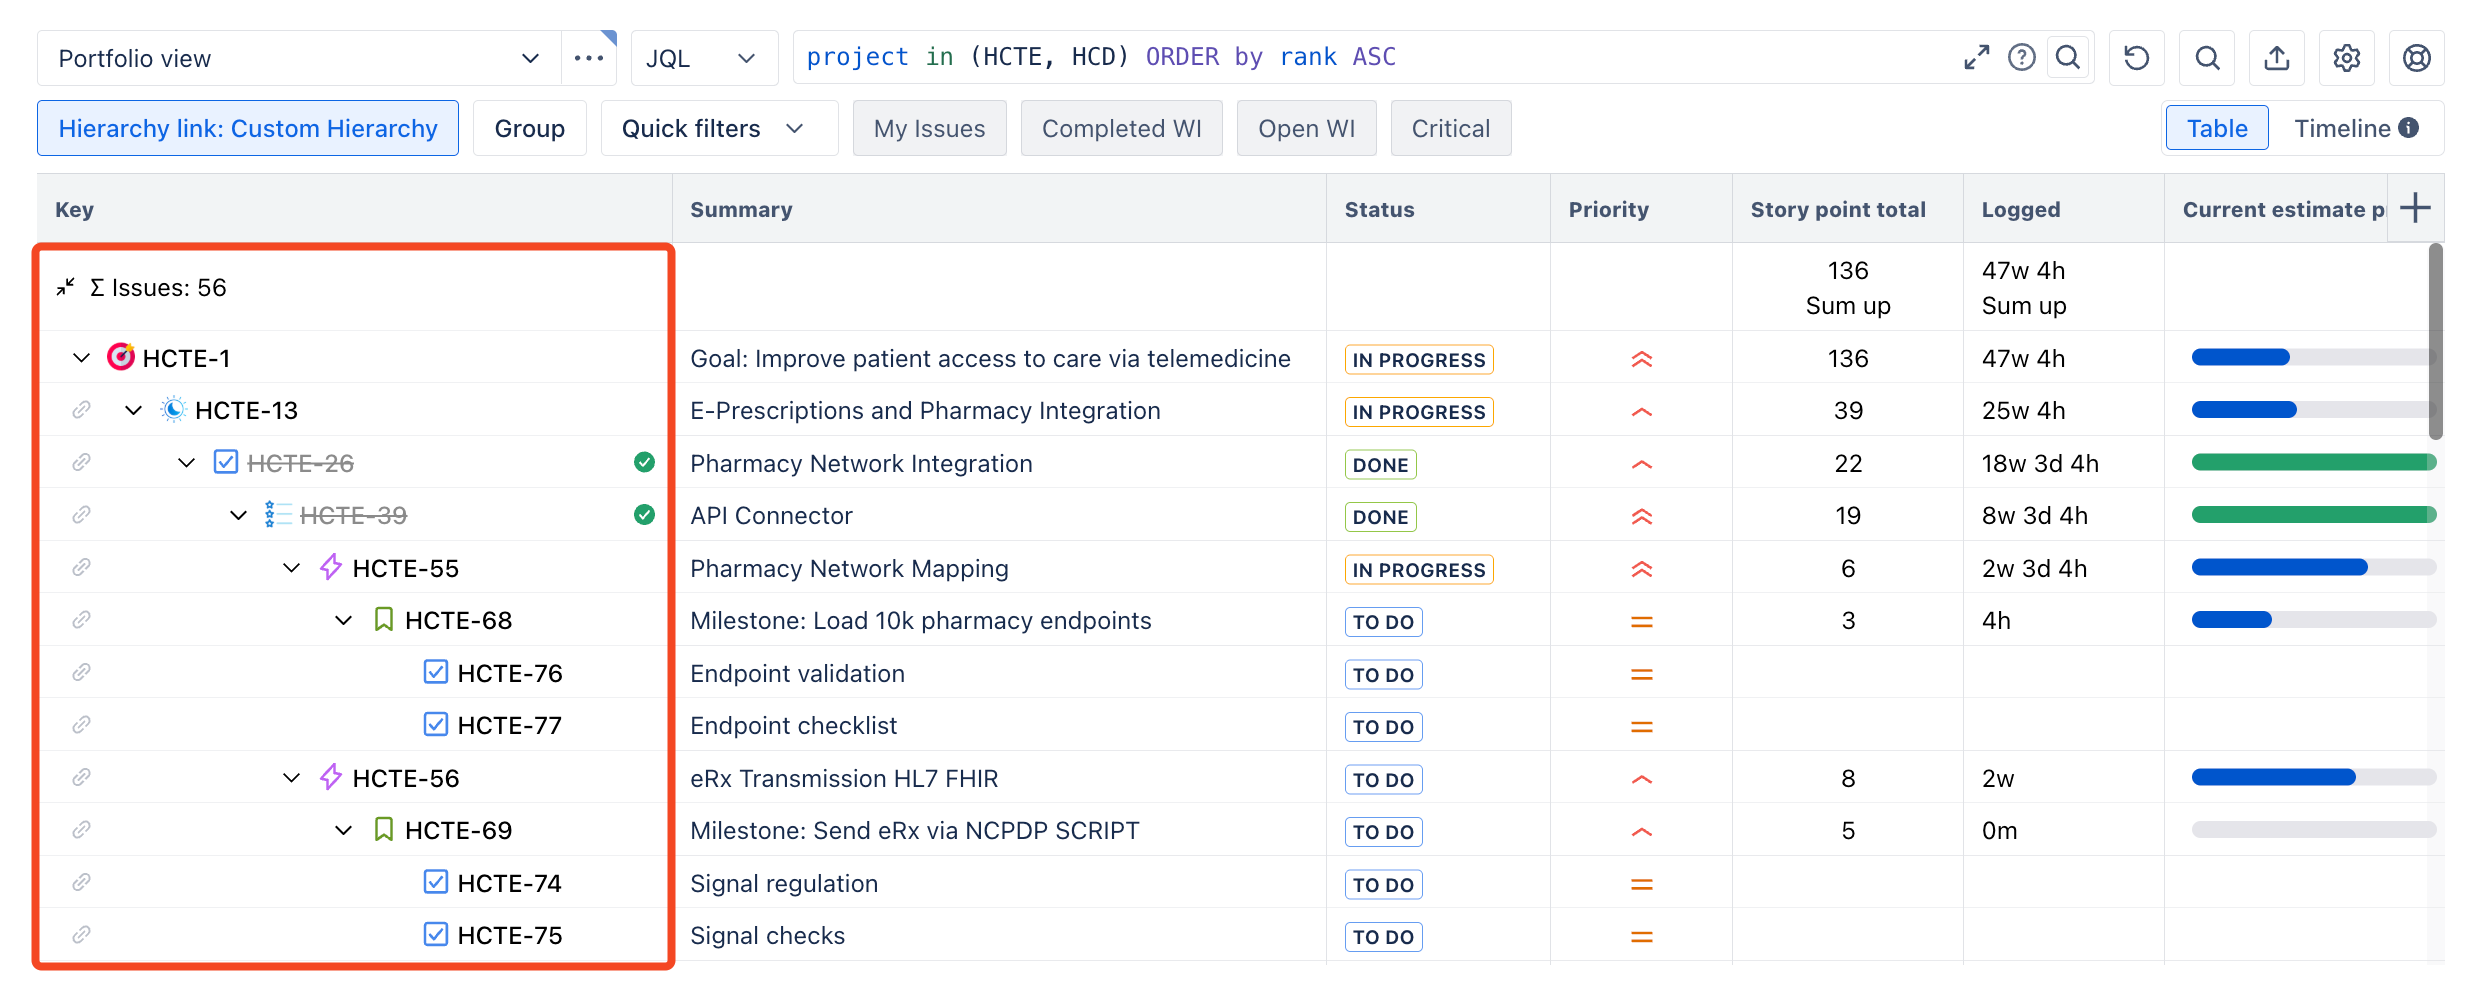
Task: Collapse the HCTE-69 row
Action: [x=344, y=830]
